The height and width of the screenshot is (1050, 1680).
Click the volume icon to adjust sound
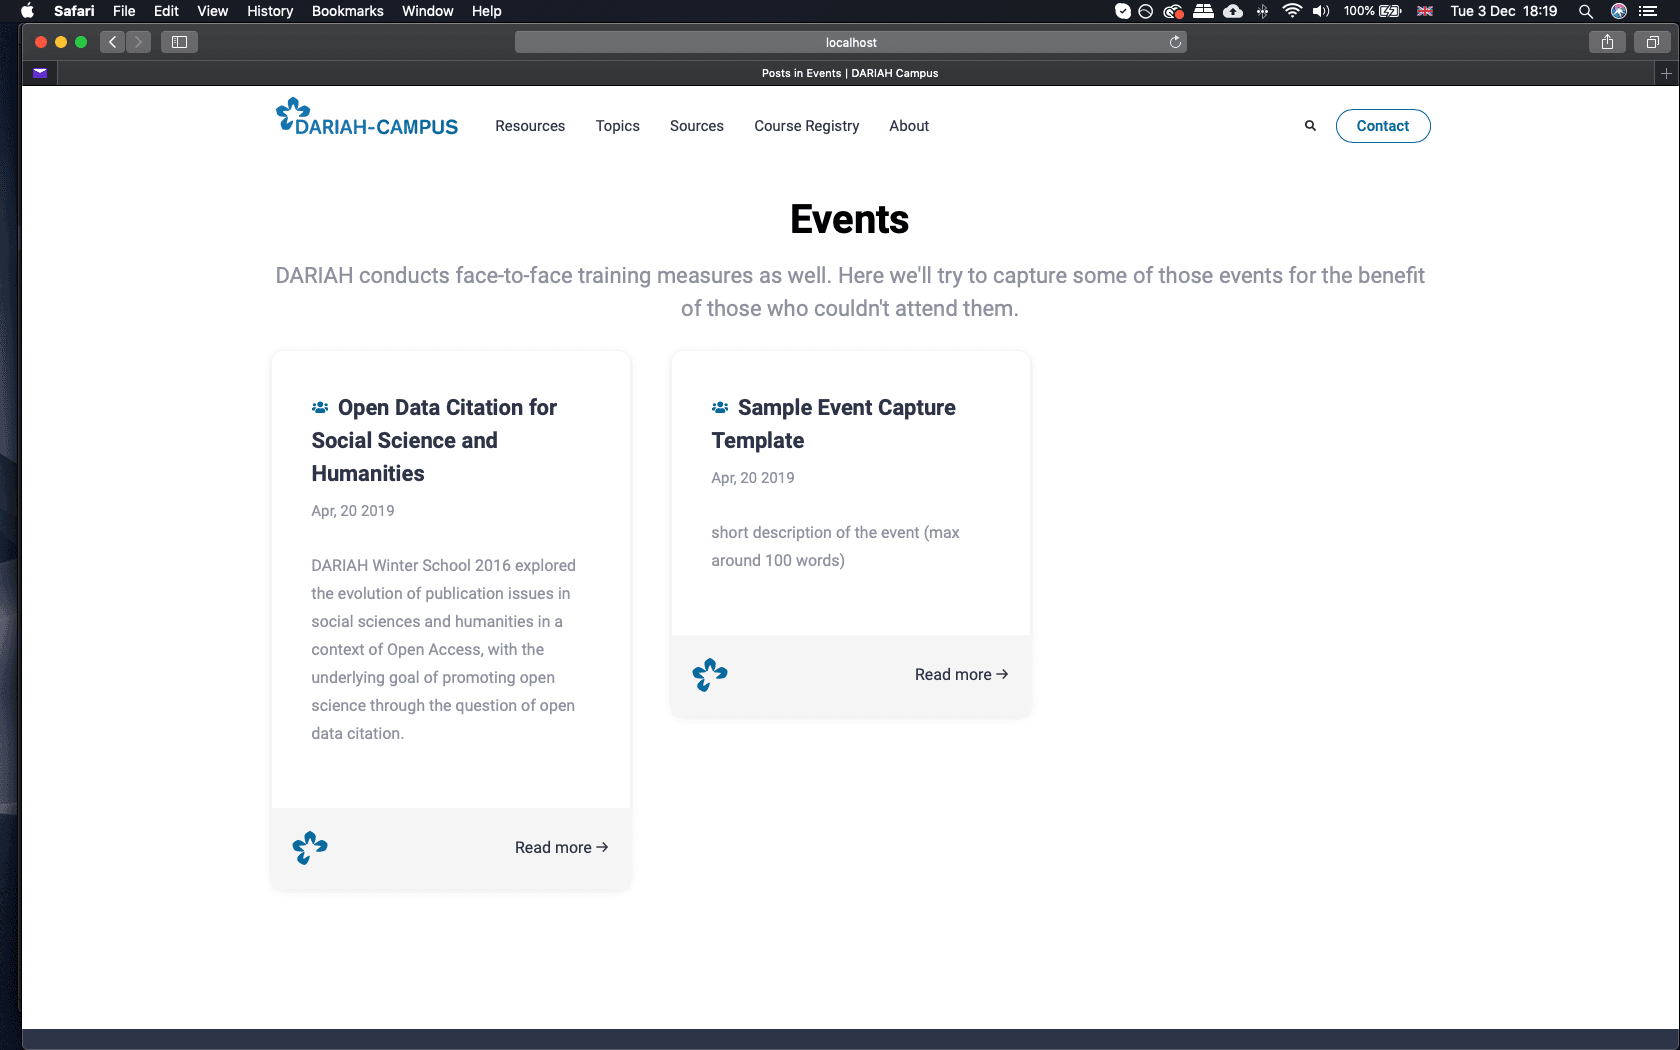pyautogui.click(x=1321, y=11)
